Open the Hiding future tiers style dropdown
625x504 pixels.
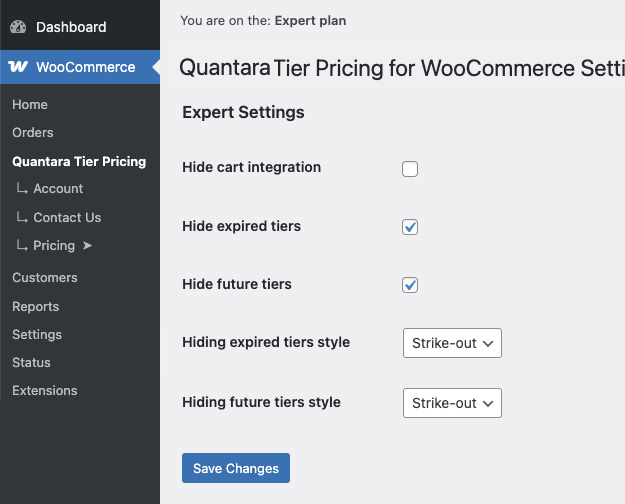pos(451,403)
